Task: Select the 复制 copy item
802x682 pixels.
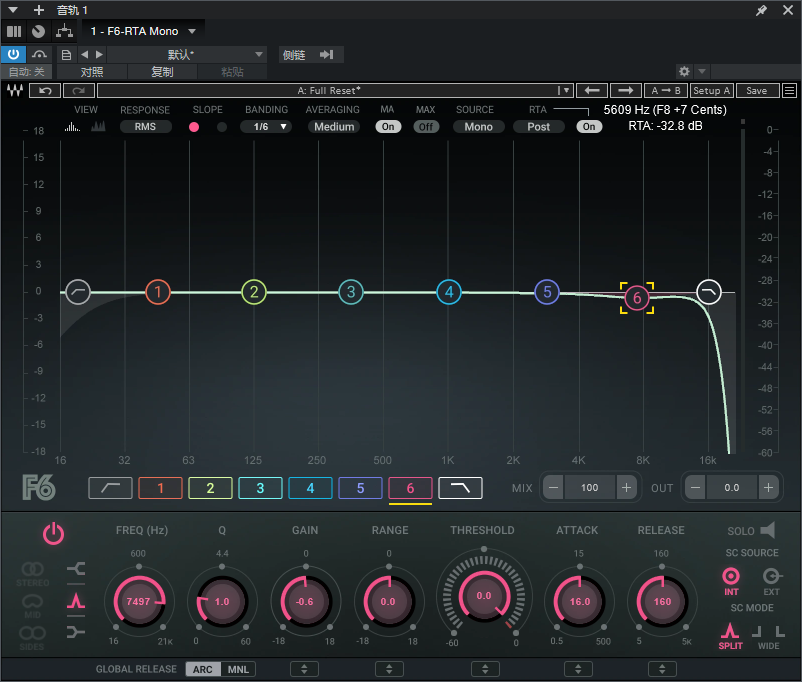Action: coord(162,72)
